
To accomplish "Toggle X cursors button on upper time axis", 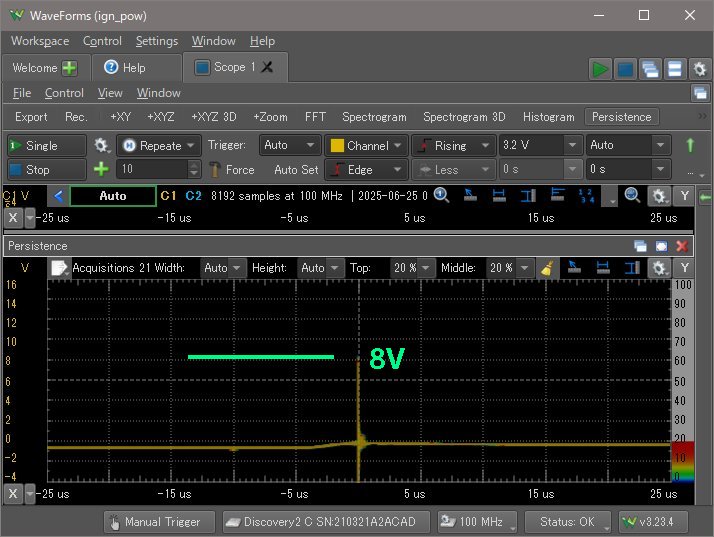I will [x=13, y=218].
